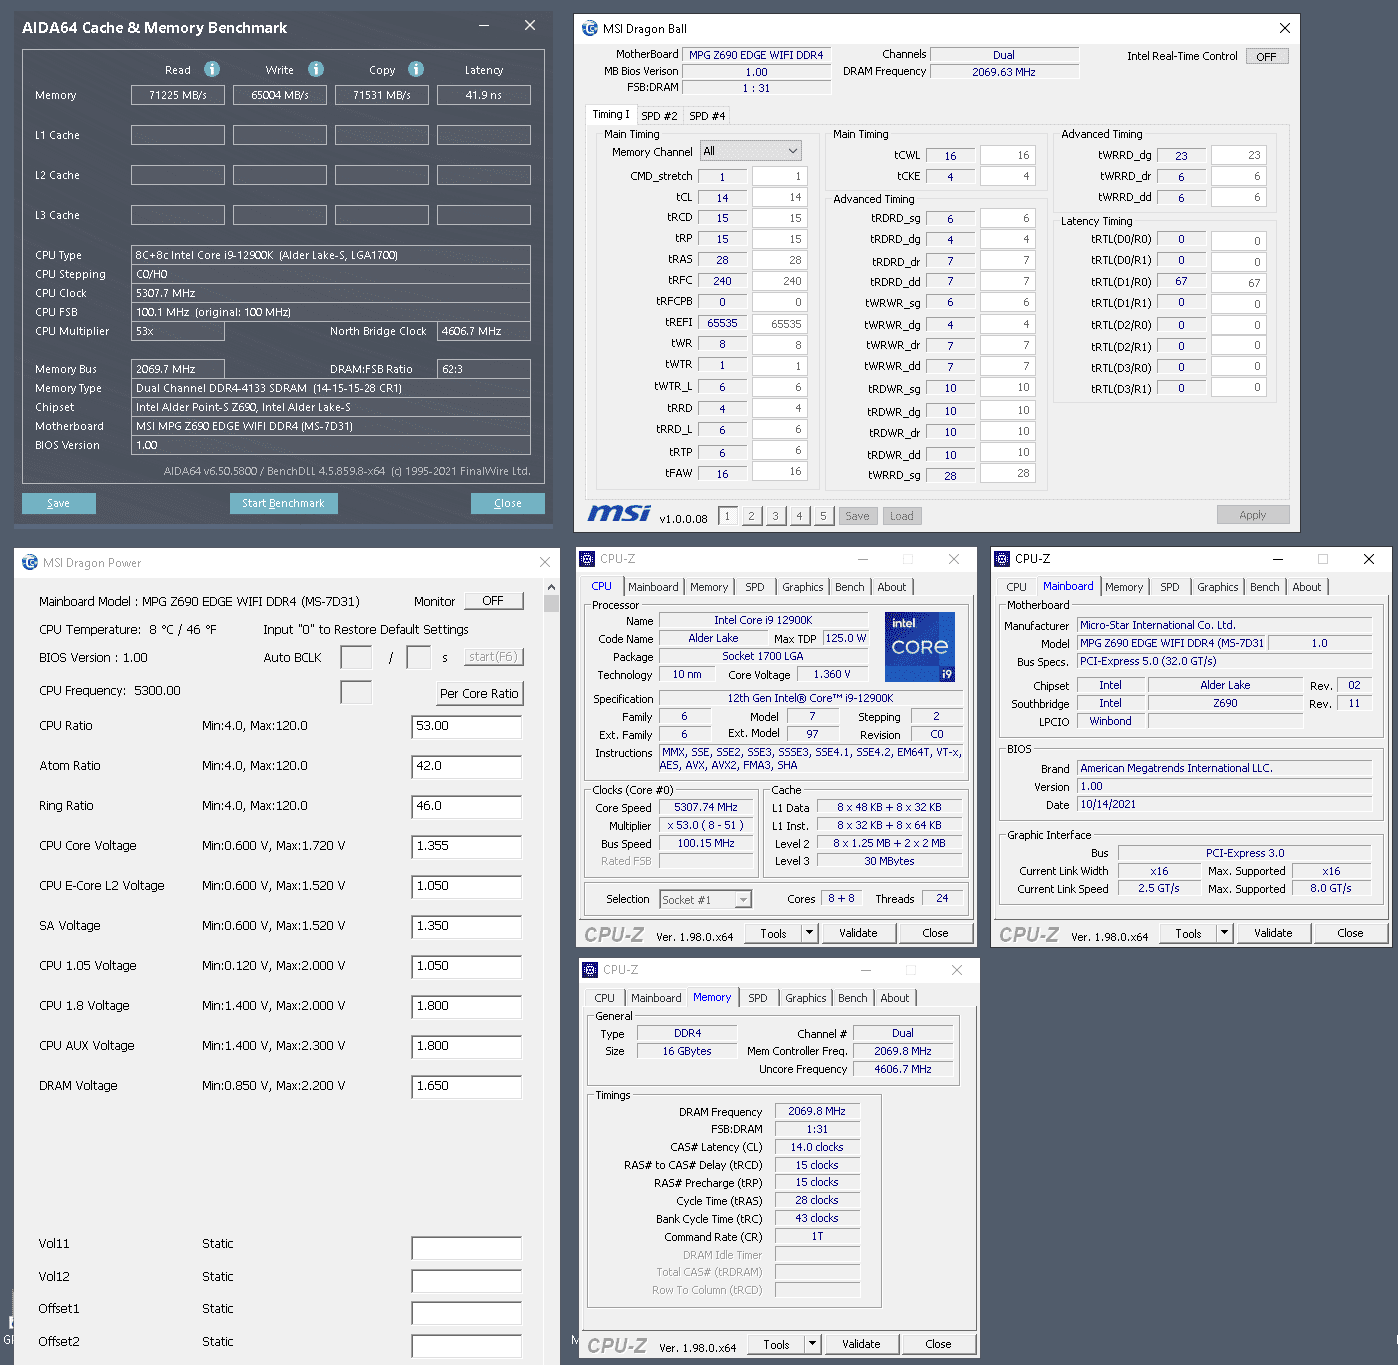Screen dimensions: 1398x1365
Task: Select the Timing I tab in Dragon Ball
Action: click(611, 114)
